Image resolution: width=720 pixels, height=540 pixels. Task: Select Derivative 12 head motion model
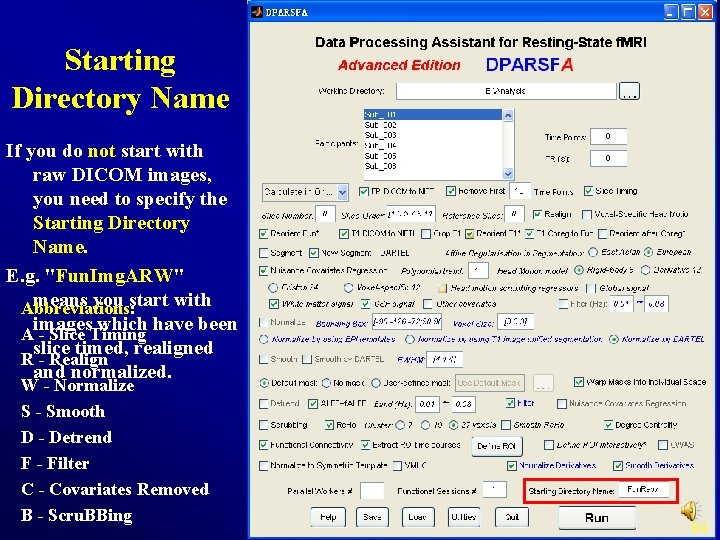pyautogui.click(x=646, y=270)
